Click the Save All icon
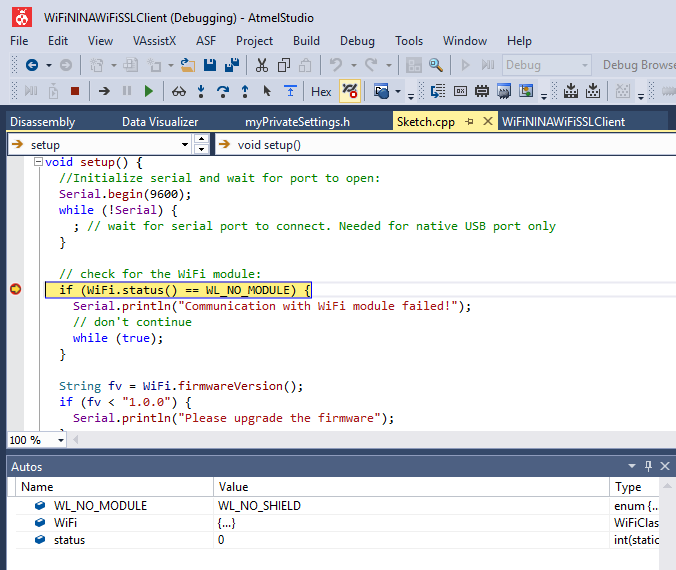Image resolution: width=676 pixels, height=570 pixels. click(x=232, y=65)
